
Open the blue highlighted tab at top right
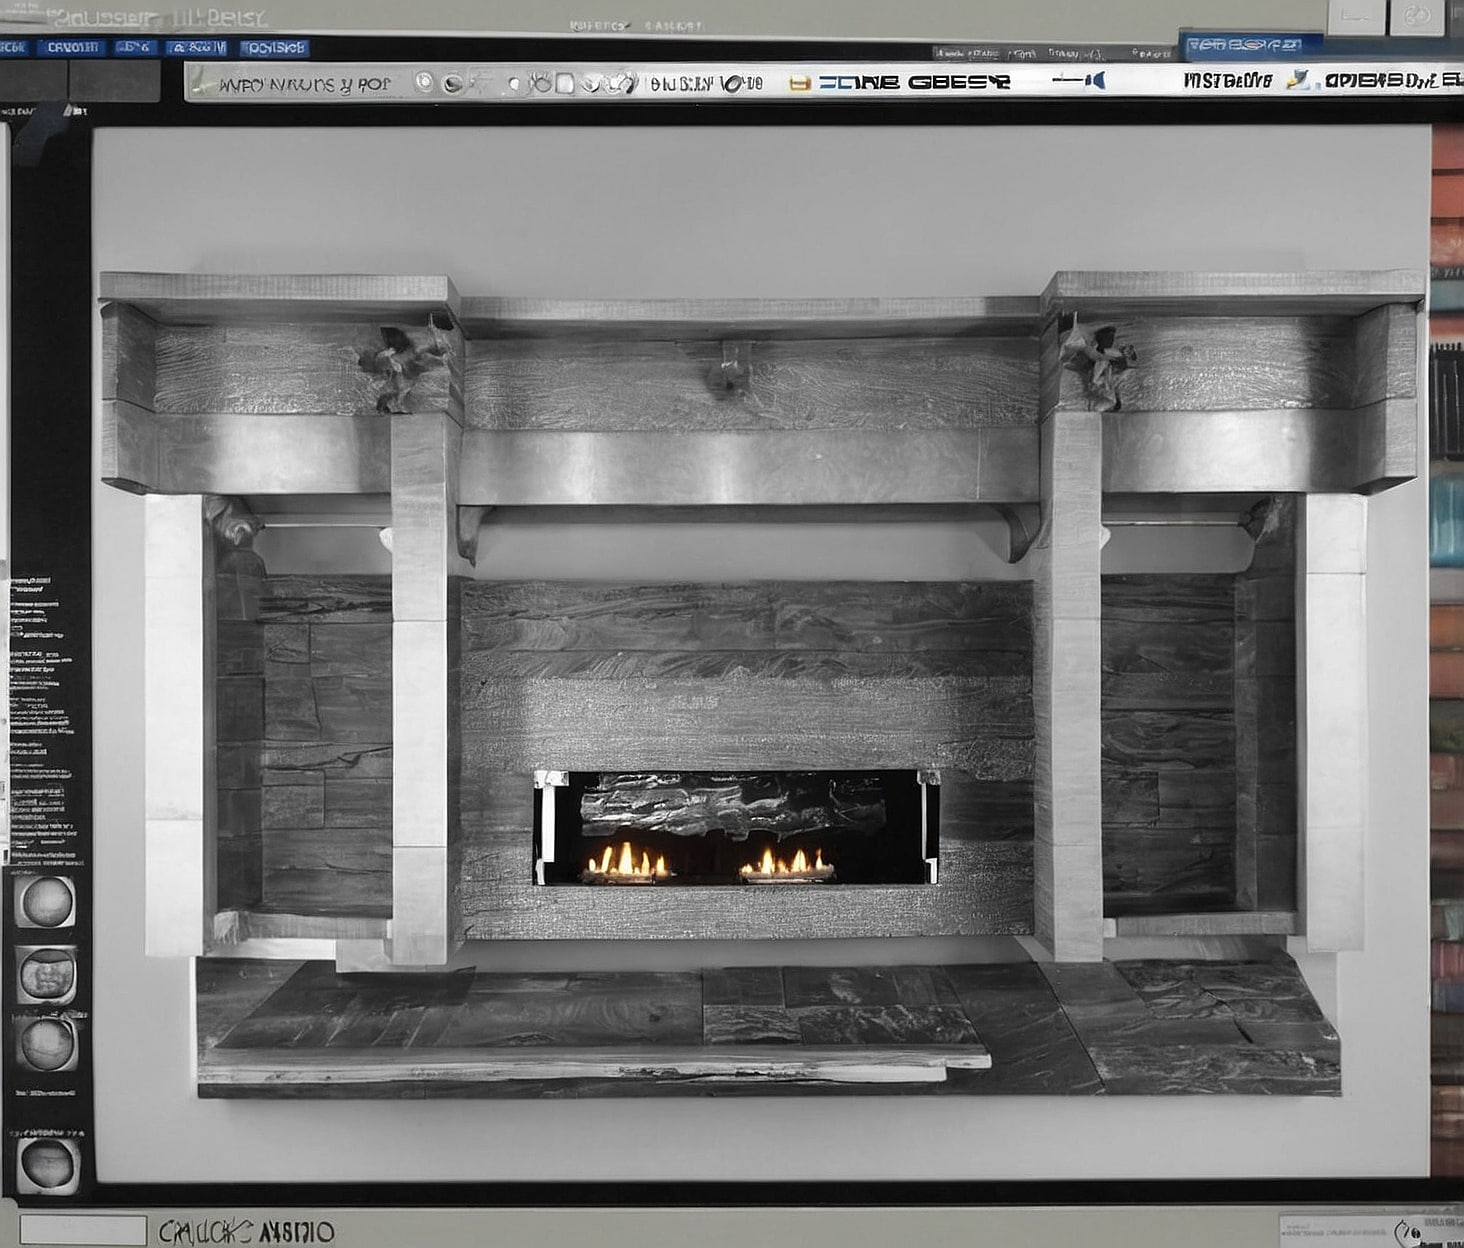[x=1250, y=45]
